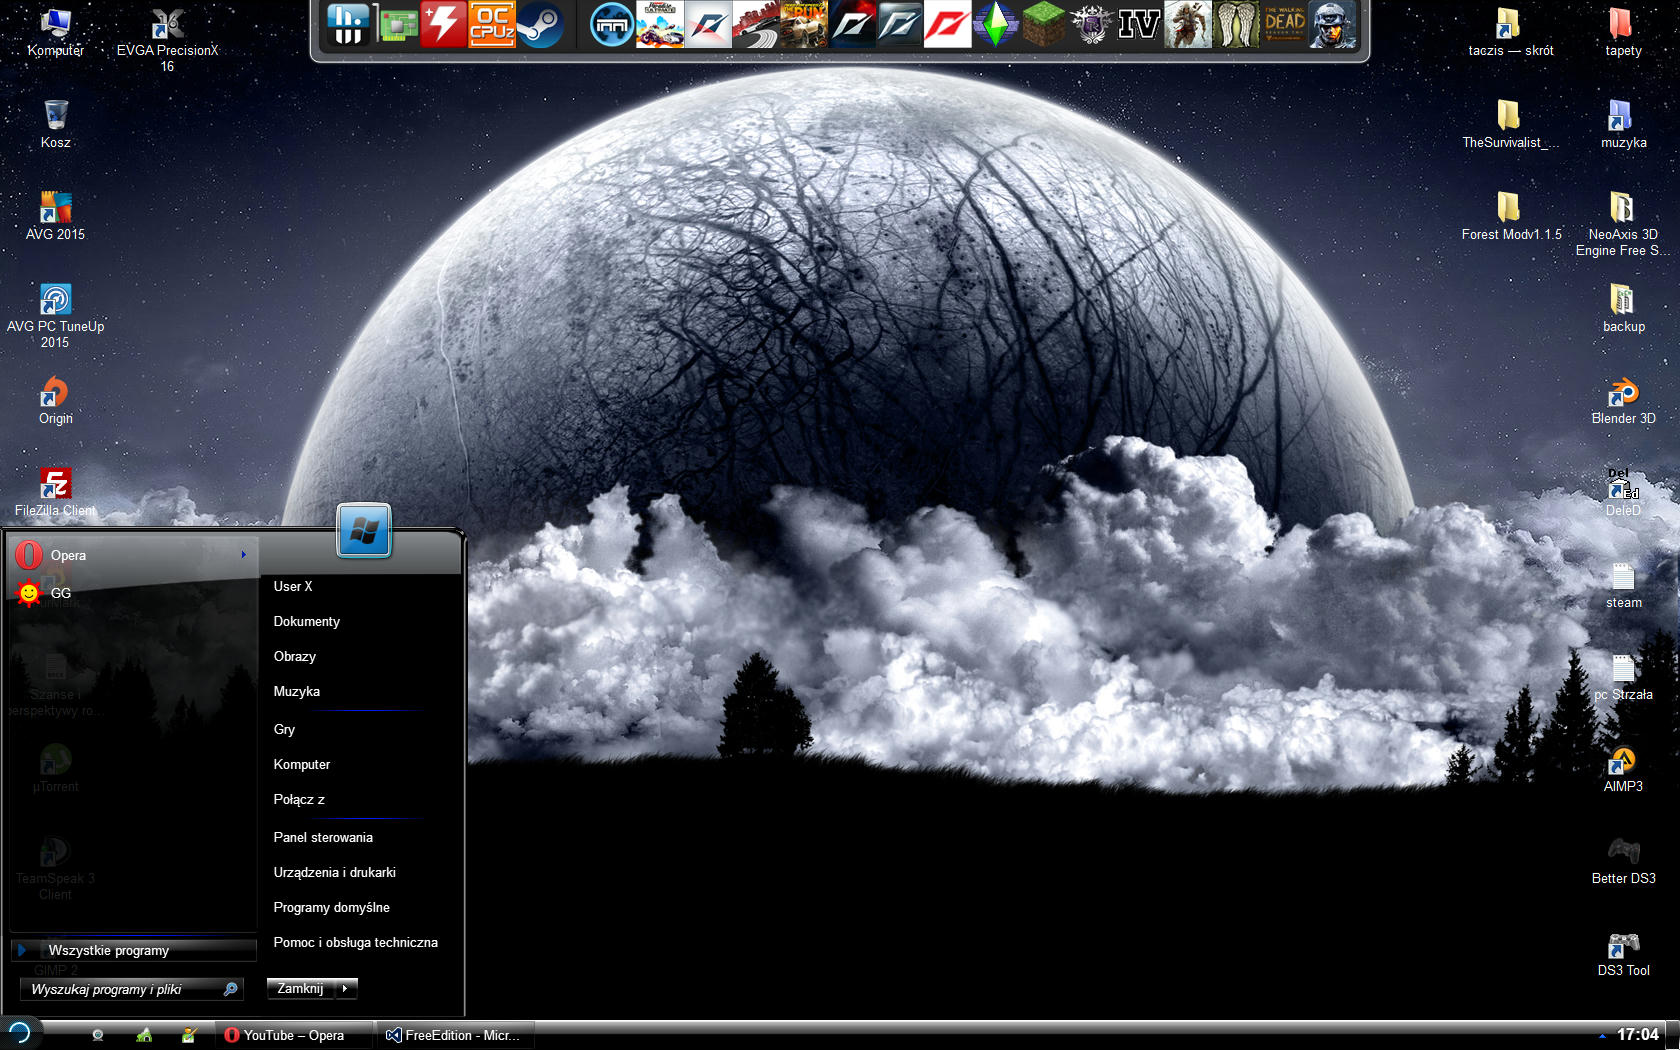Open Dokumenty from Start menu
Screen dimensions: 1680x1050
click(307, 621)
